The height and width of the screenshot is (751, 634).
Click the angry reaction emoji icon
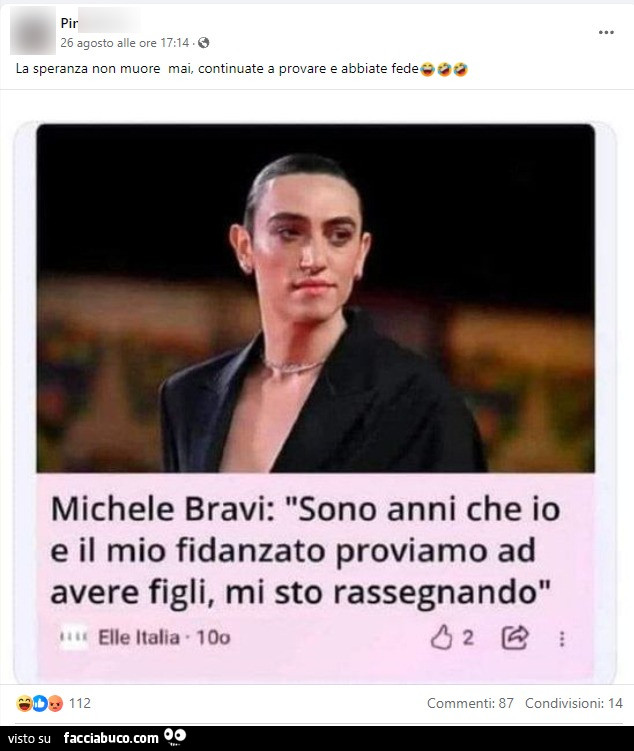(x=56, y=703)
